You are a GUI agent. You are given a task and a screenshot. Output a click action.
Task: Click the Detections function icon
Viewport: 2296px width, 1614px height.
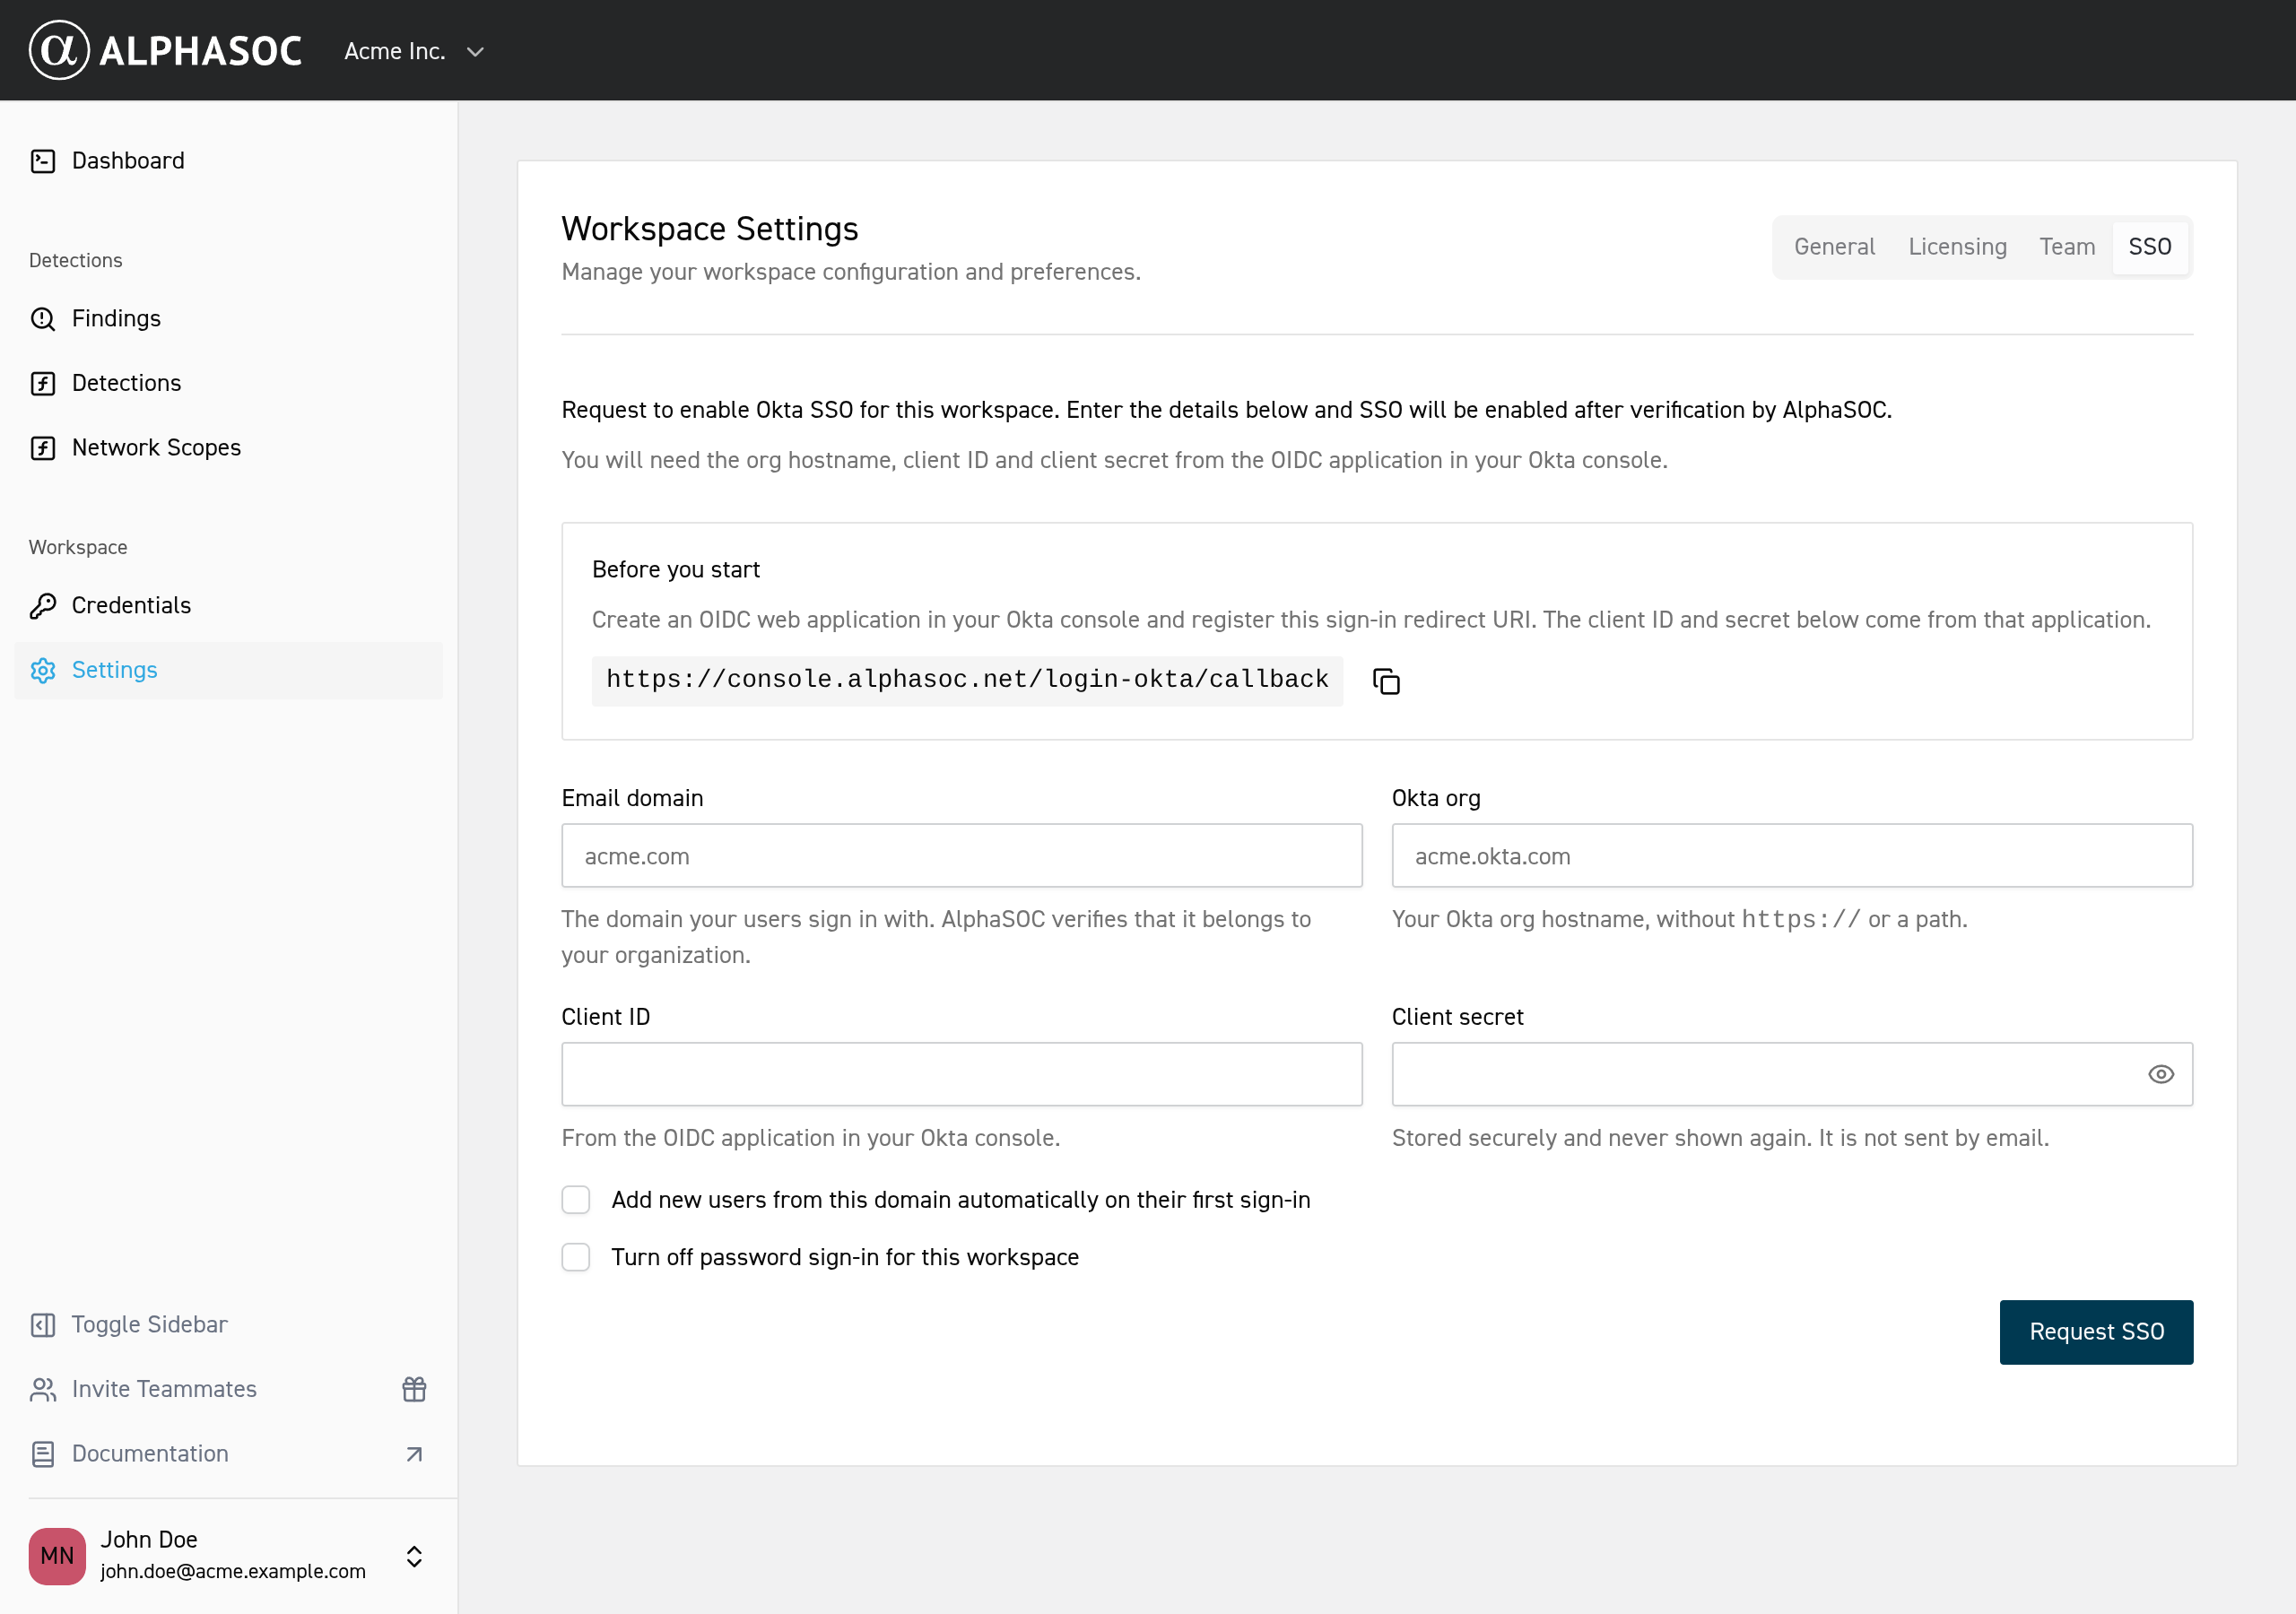[43, 383]
